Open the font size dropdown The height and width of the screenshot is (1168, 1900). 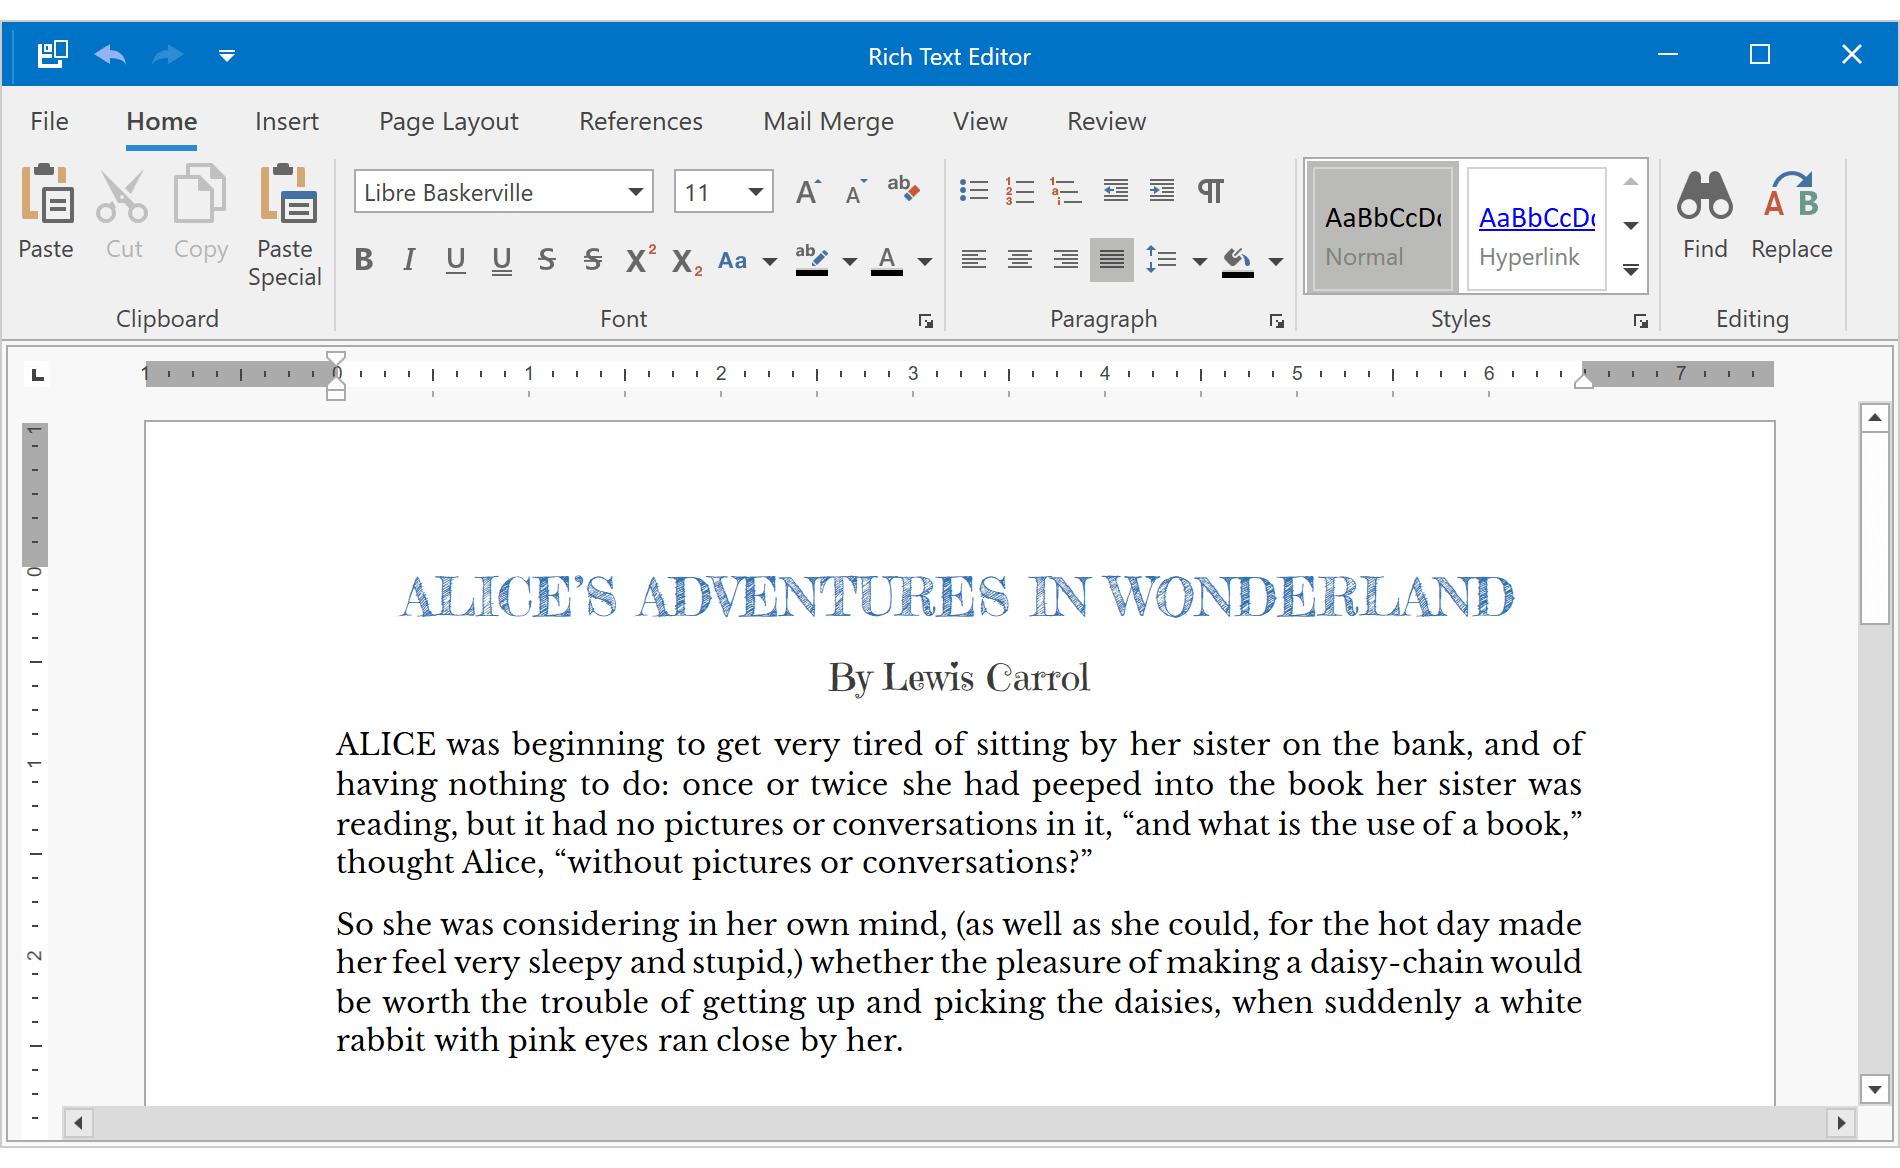coord(755,191)
